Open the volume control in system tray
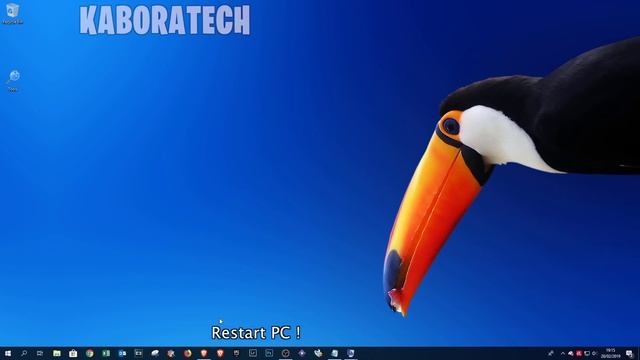This screenshot has height=360, width=640. click(x=595, y=353)
